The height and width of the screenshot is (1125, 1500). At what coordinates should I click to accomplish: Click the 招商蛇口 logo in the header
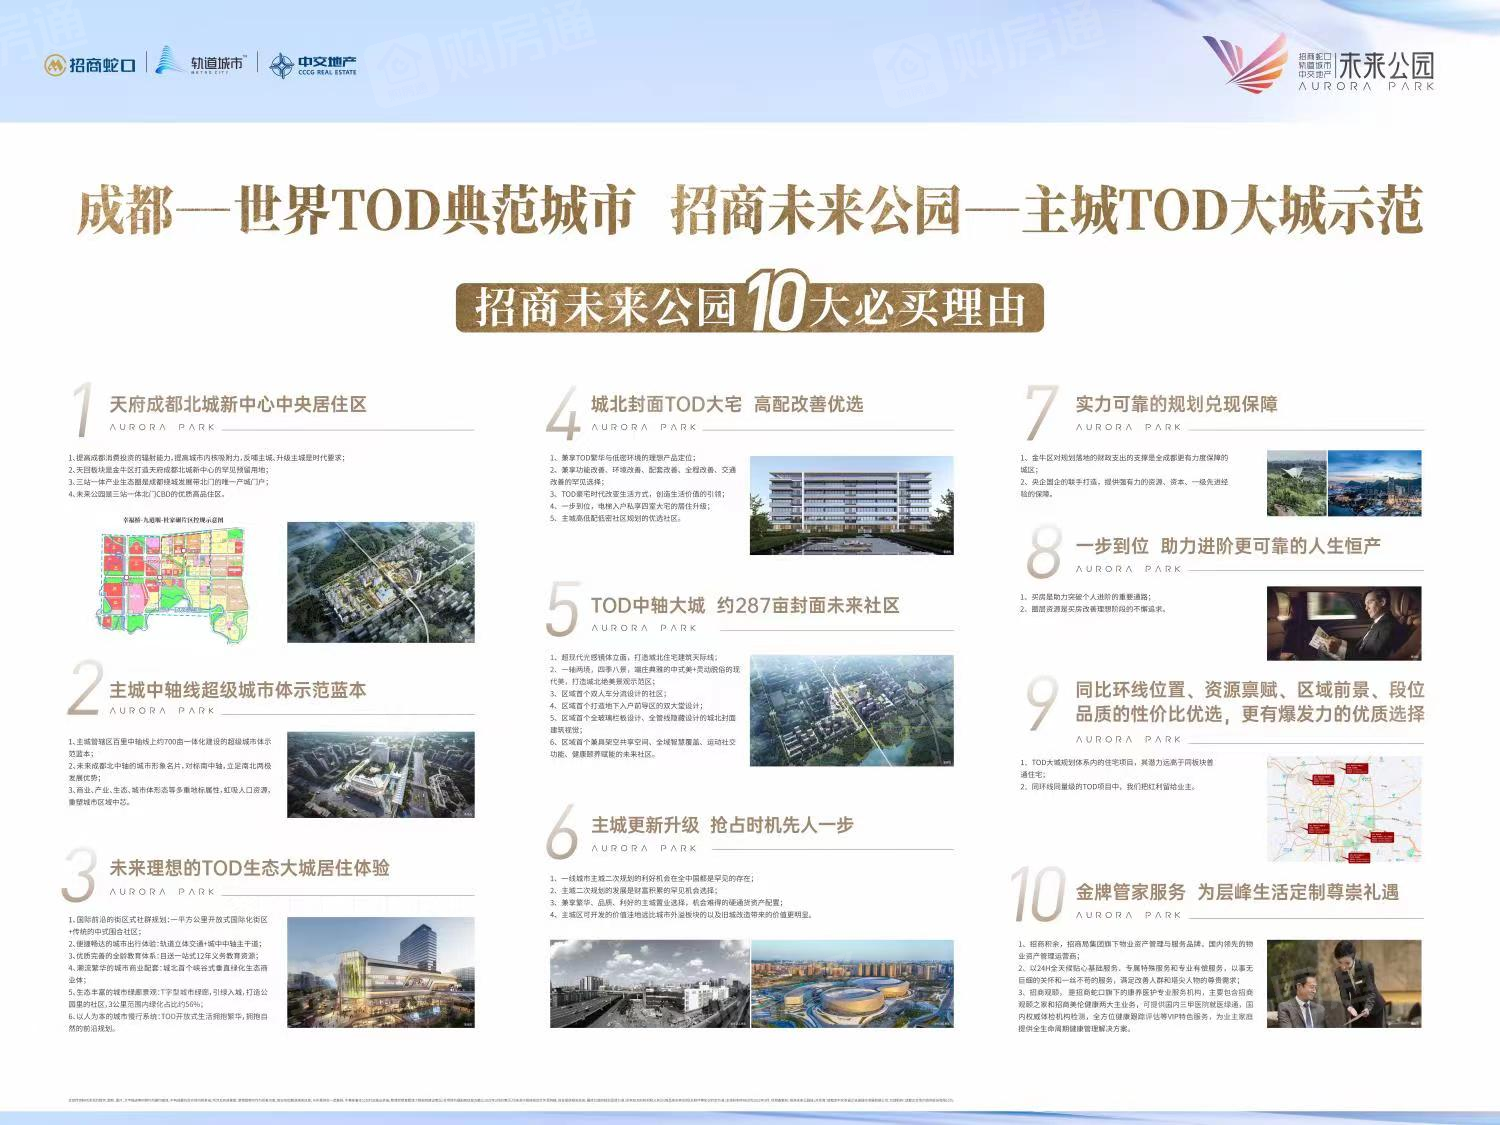coord(90,65)
